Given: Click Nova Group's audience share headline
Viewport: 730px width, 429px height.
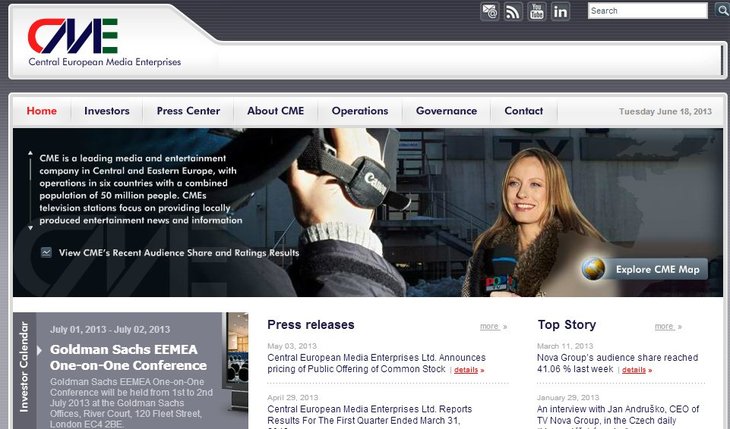Looking at the screenshot, I should (617, 363).
